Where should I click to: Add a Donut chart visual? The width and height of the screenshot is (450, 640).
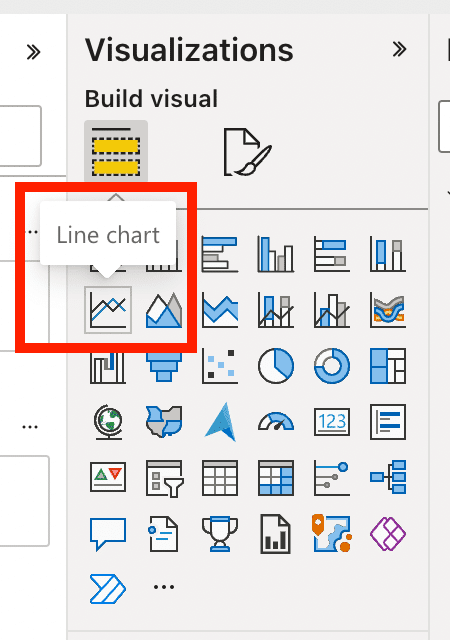(332, 366)
